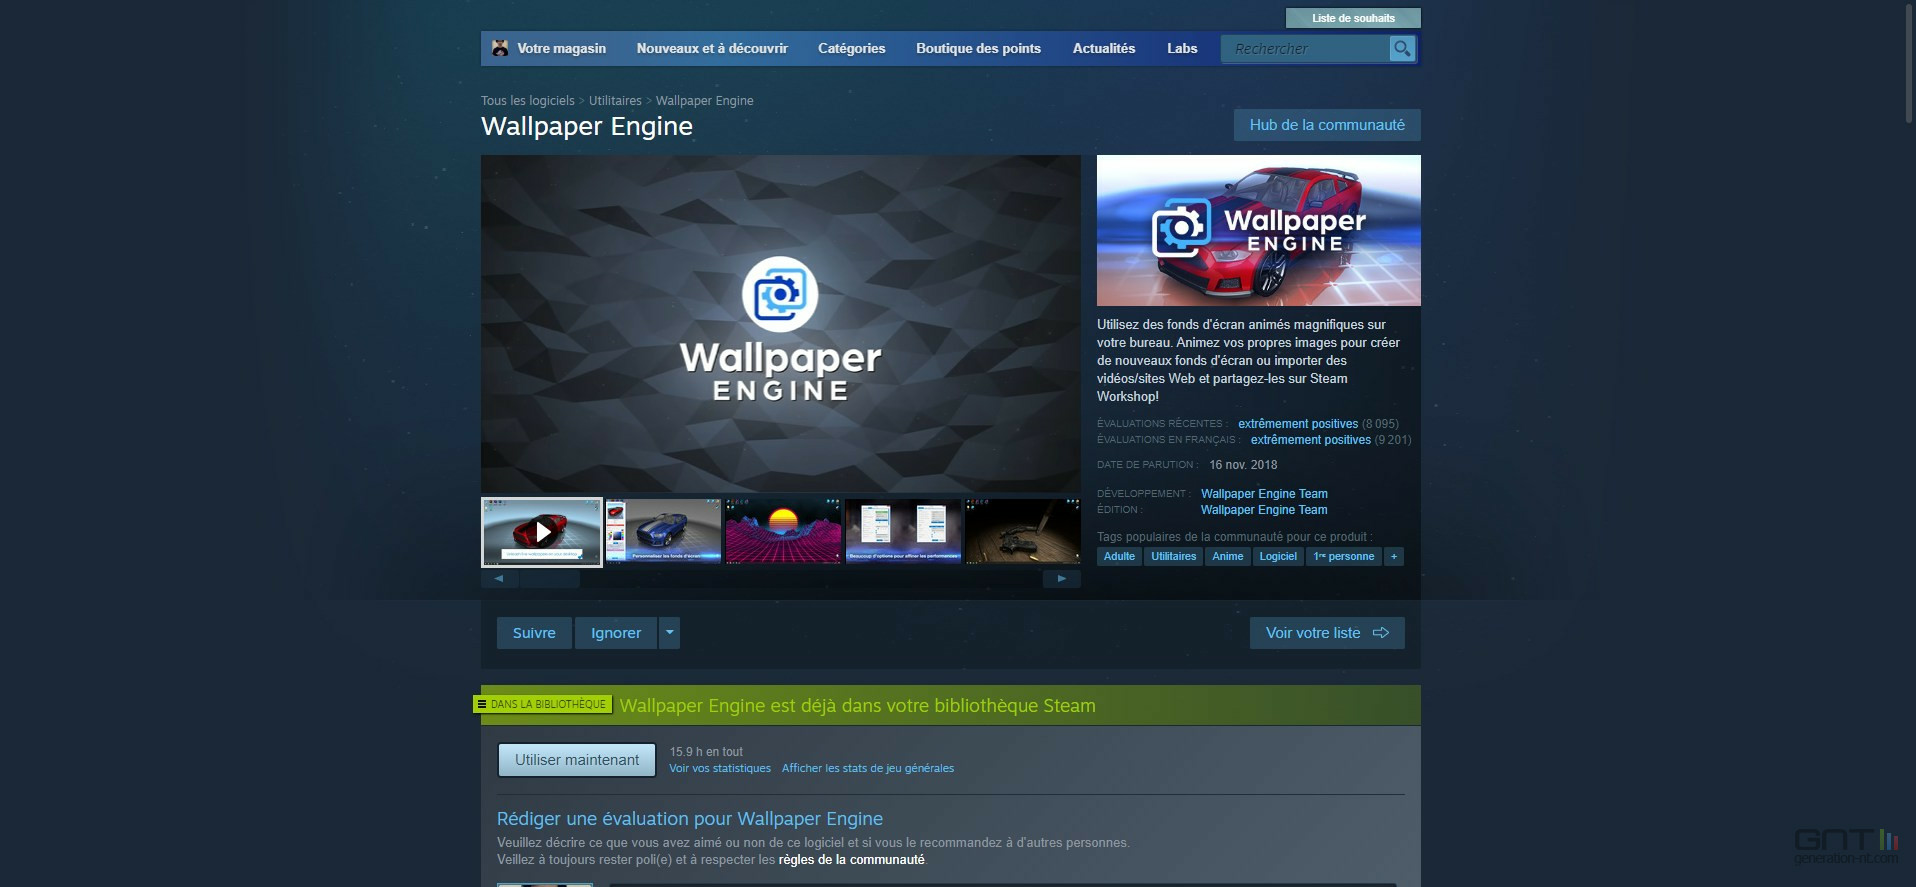
Task: Click the plus tag button
Action: click(1394, 557)
